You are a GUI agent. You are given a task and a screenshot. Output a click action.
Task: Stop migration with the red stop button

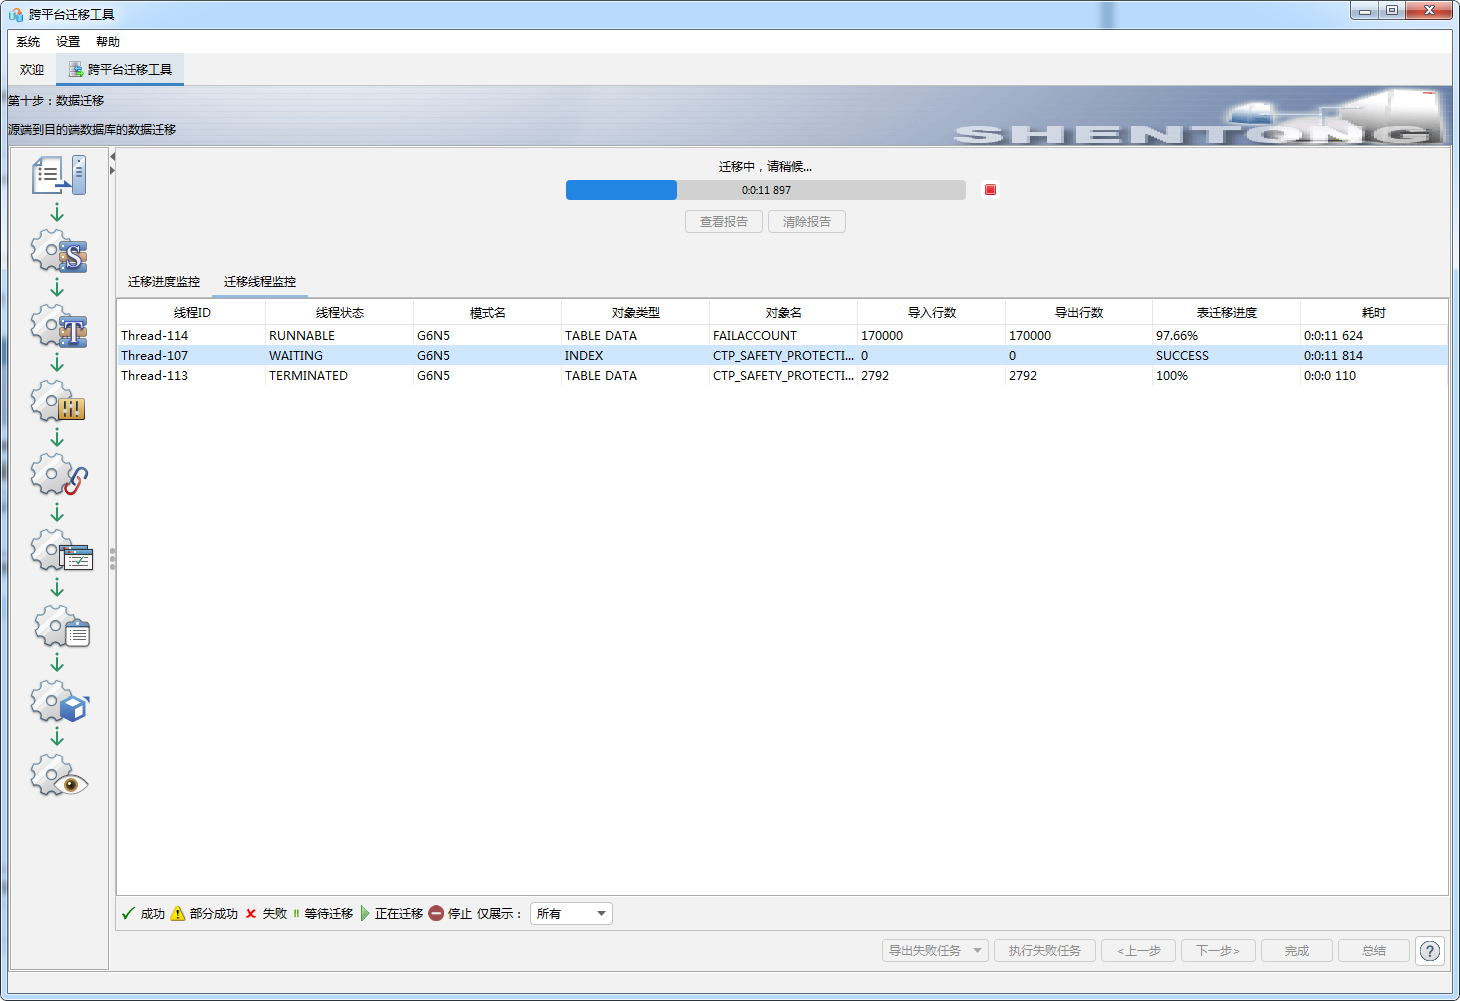tap(990, 190)
